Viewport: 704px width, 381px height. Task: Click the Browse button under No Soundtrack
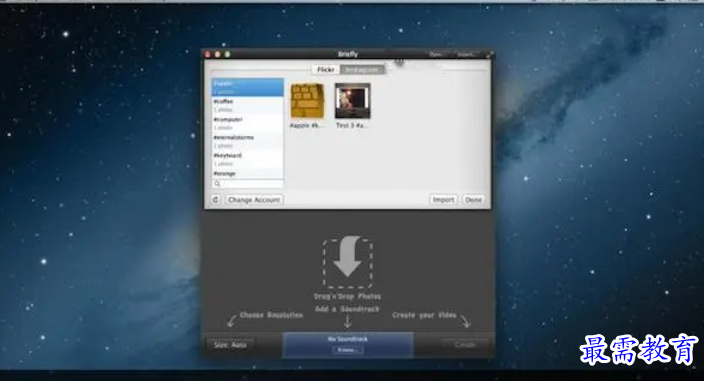[348, 350]
